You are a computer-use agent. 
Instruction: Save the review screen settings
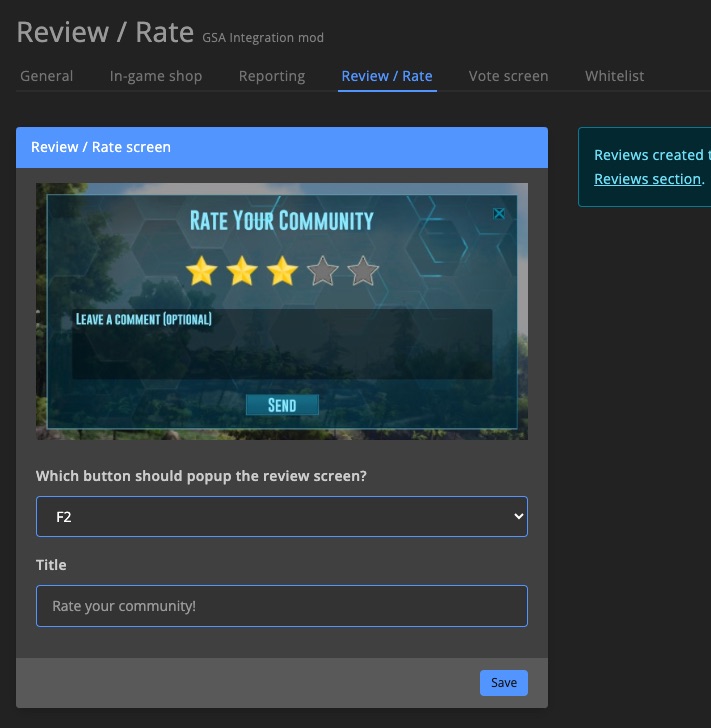[x=504, y=682]
